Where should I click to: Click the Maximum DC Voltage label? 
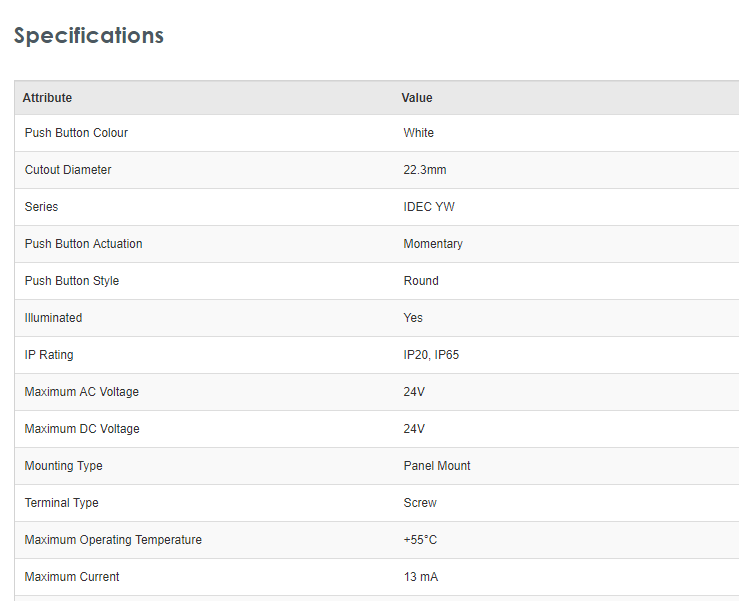click(82, 429)
